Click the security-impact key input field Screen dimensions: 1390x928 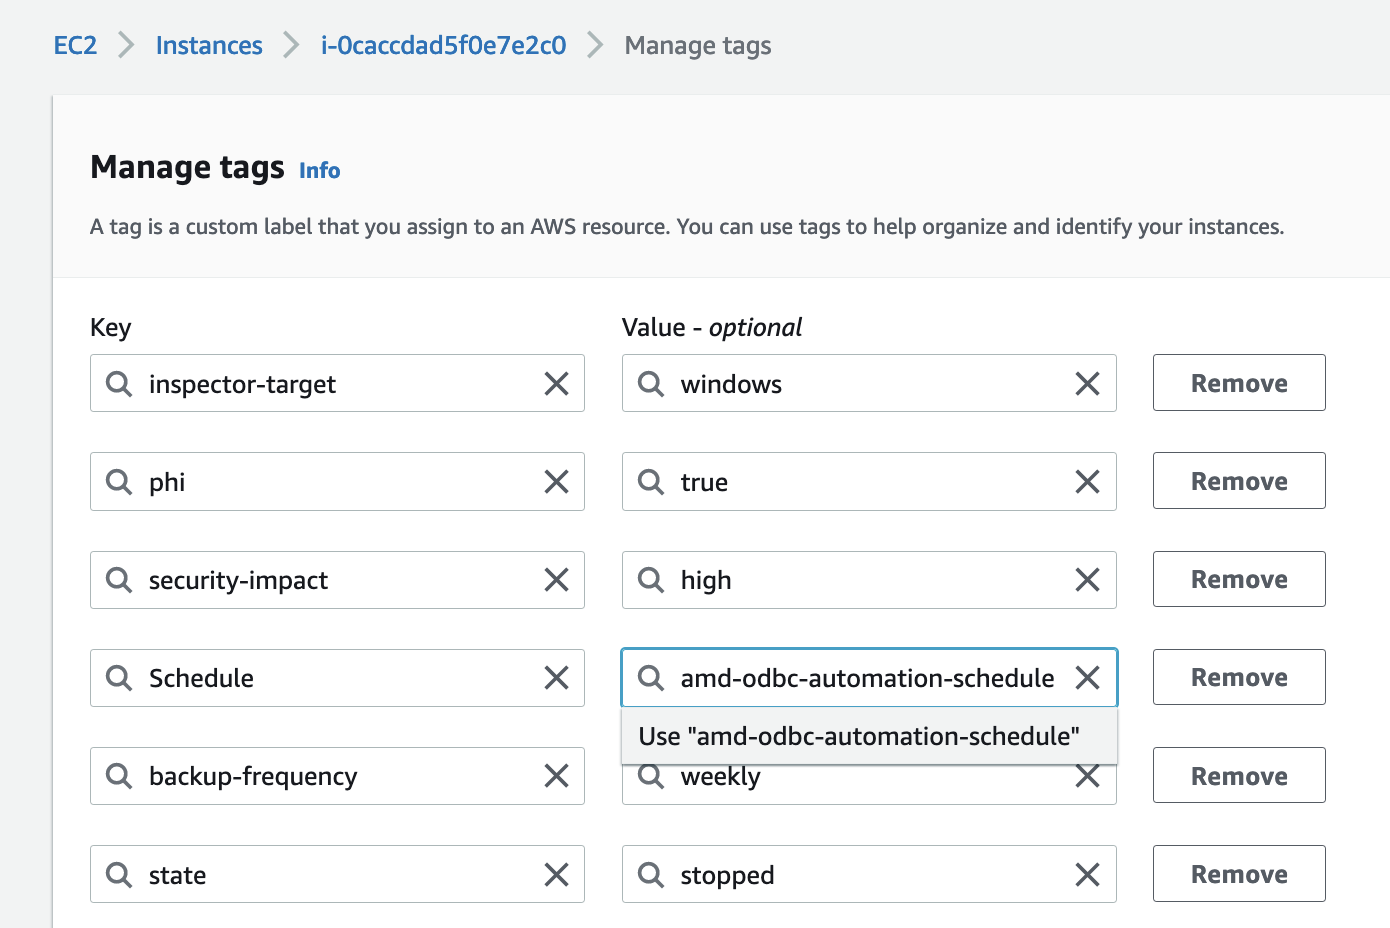point(330,580)
